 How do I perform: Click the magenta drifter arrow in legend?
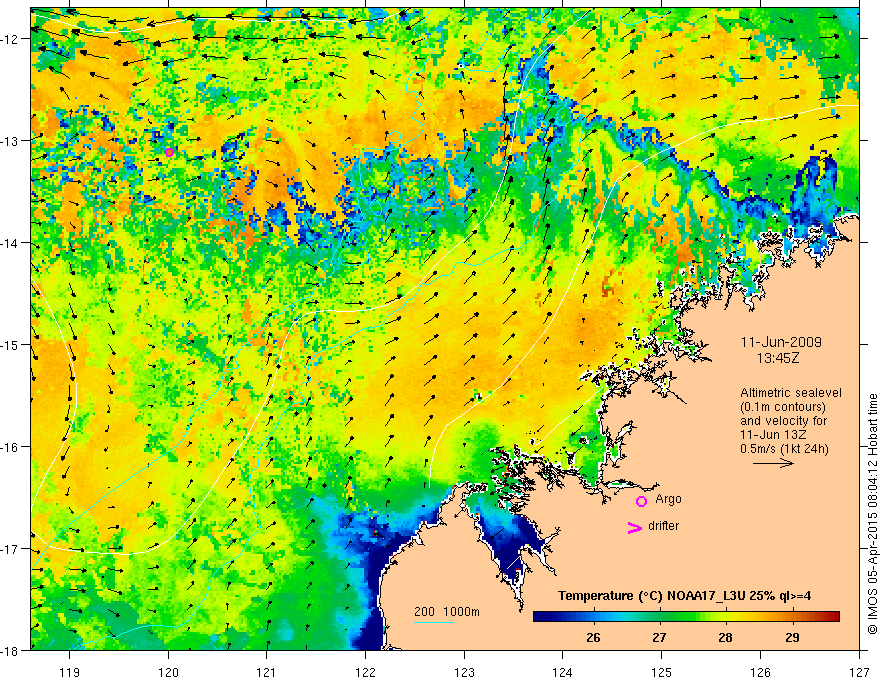click(635, 527)
